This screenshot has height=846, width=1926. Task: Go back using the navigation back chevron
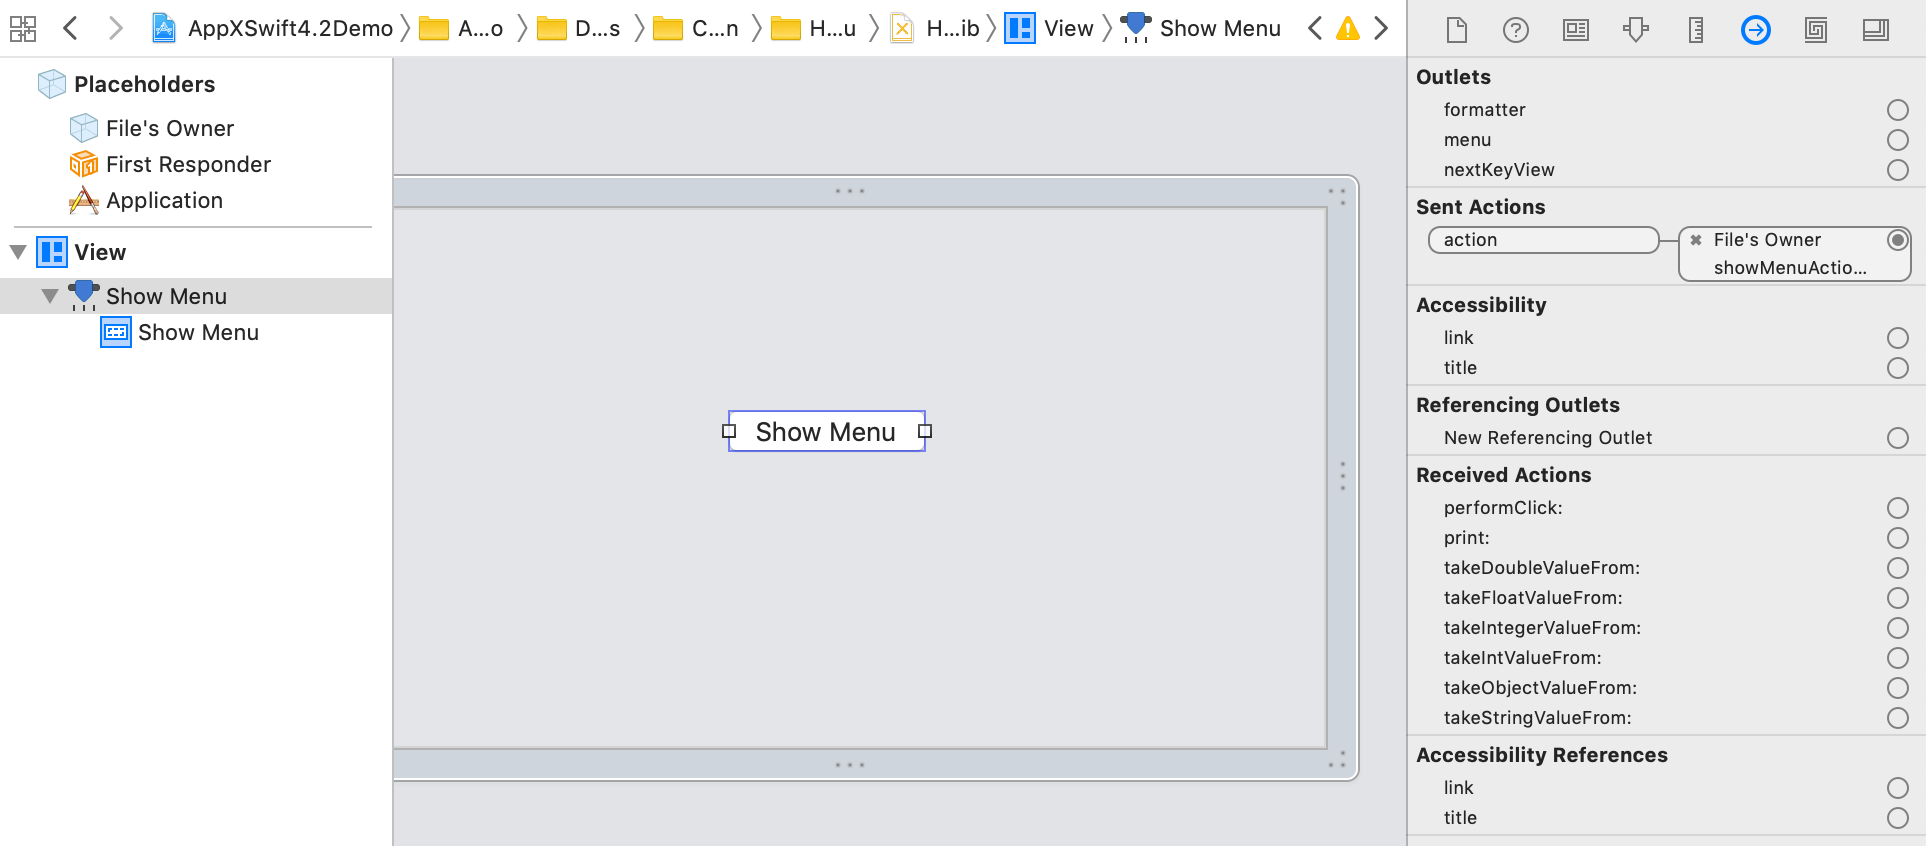70,29
